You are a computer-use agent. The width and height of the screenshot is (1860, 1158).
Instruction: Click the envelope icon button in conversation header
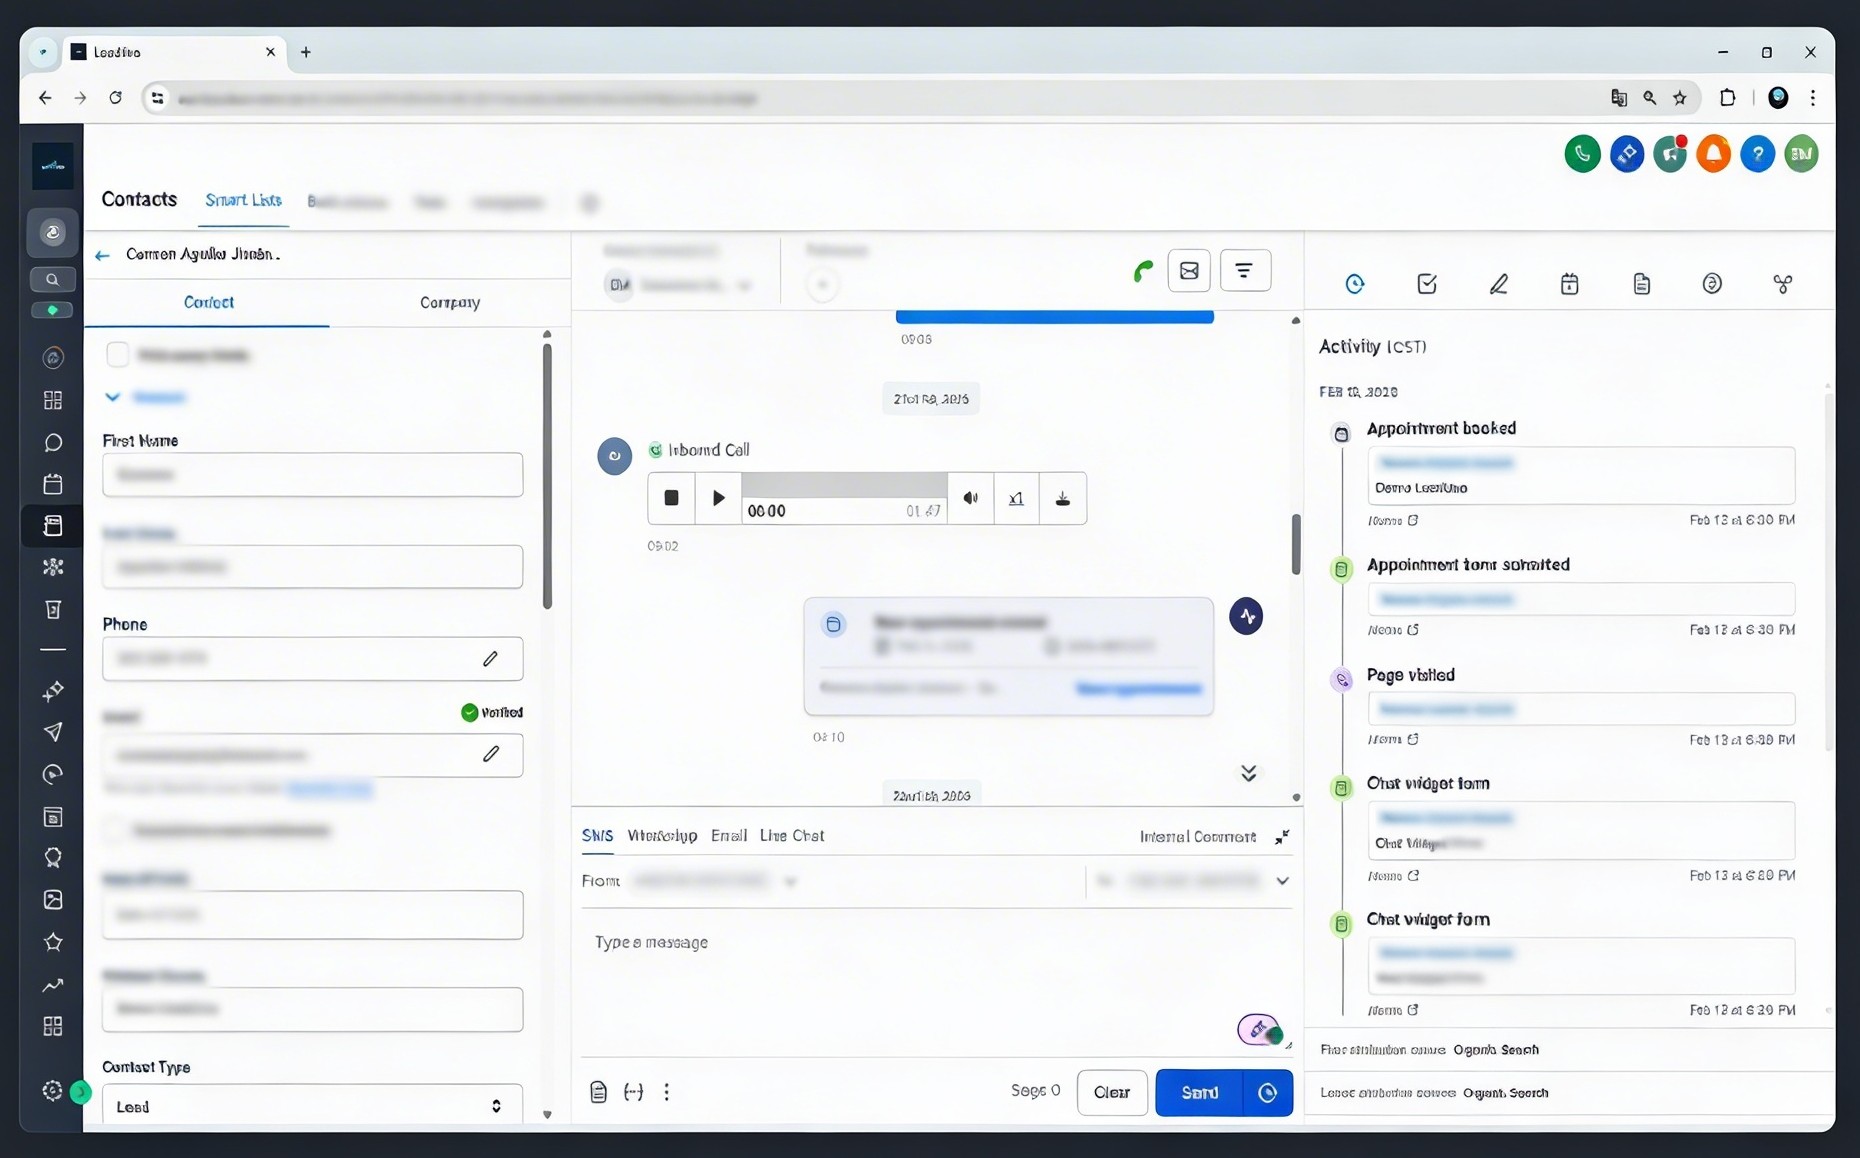(x=1189, y=271)
